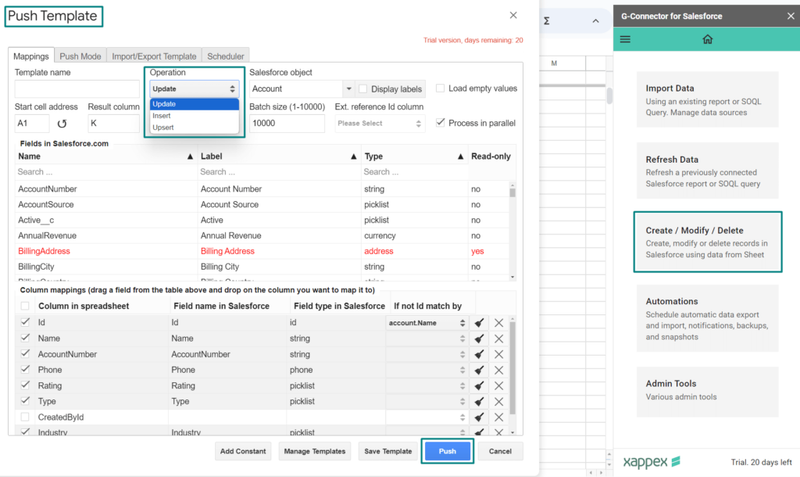The height and width of the screenshot is (477, 800).
Task: Remove the CreatedById mapping with its X icon
Action: click(498, 417)
